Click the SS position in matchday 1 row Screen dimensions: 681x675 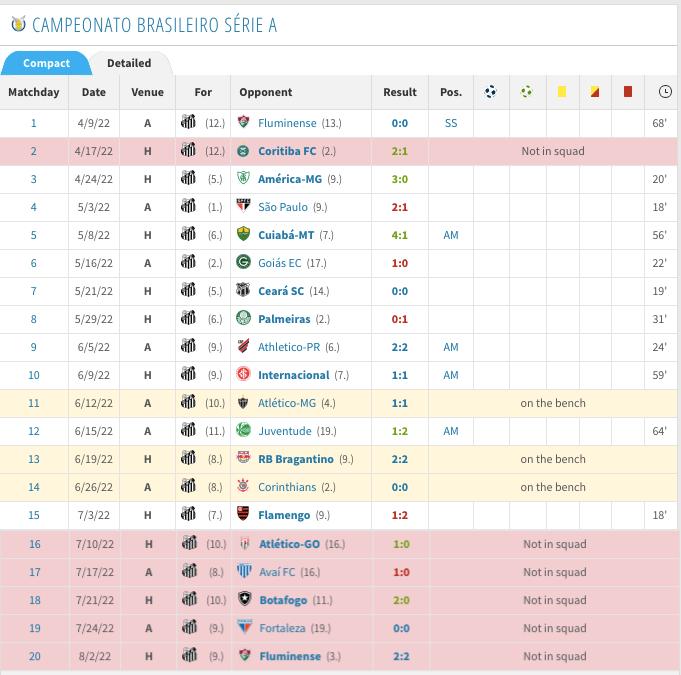tap(451, 123)
